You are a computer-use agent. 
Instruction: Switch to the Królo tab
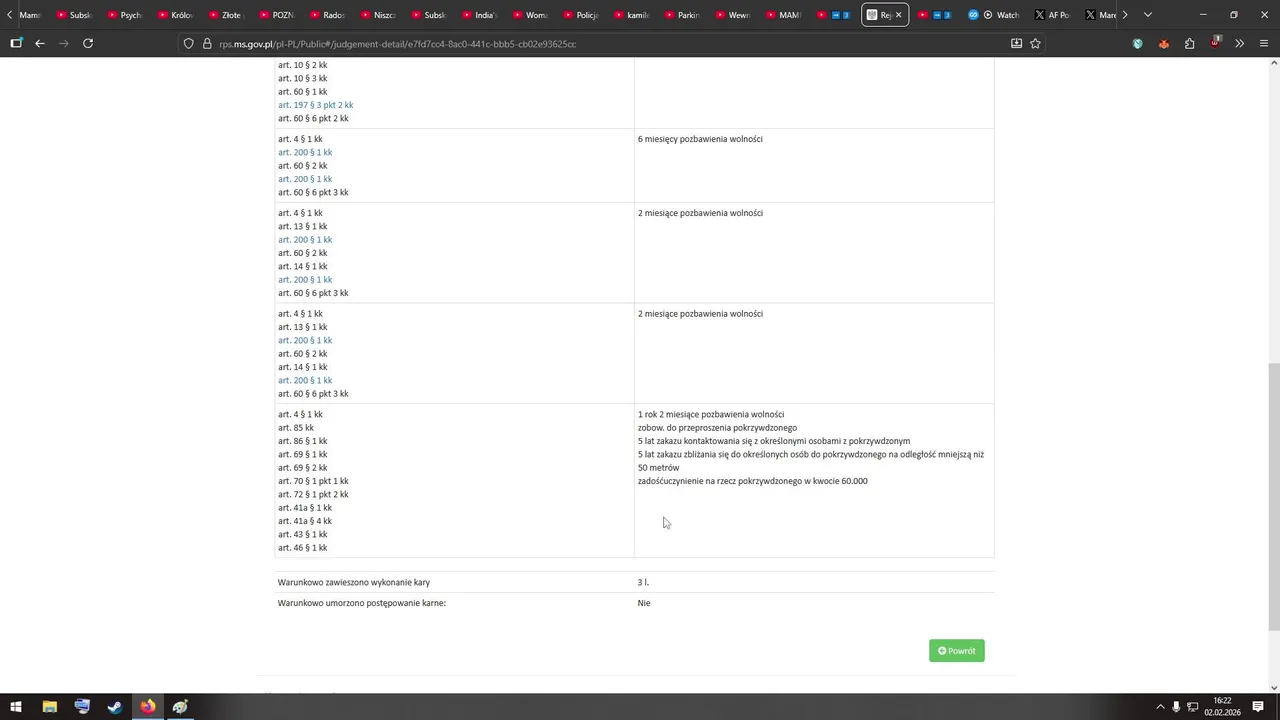coord(175,15)
